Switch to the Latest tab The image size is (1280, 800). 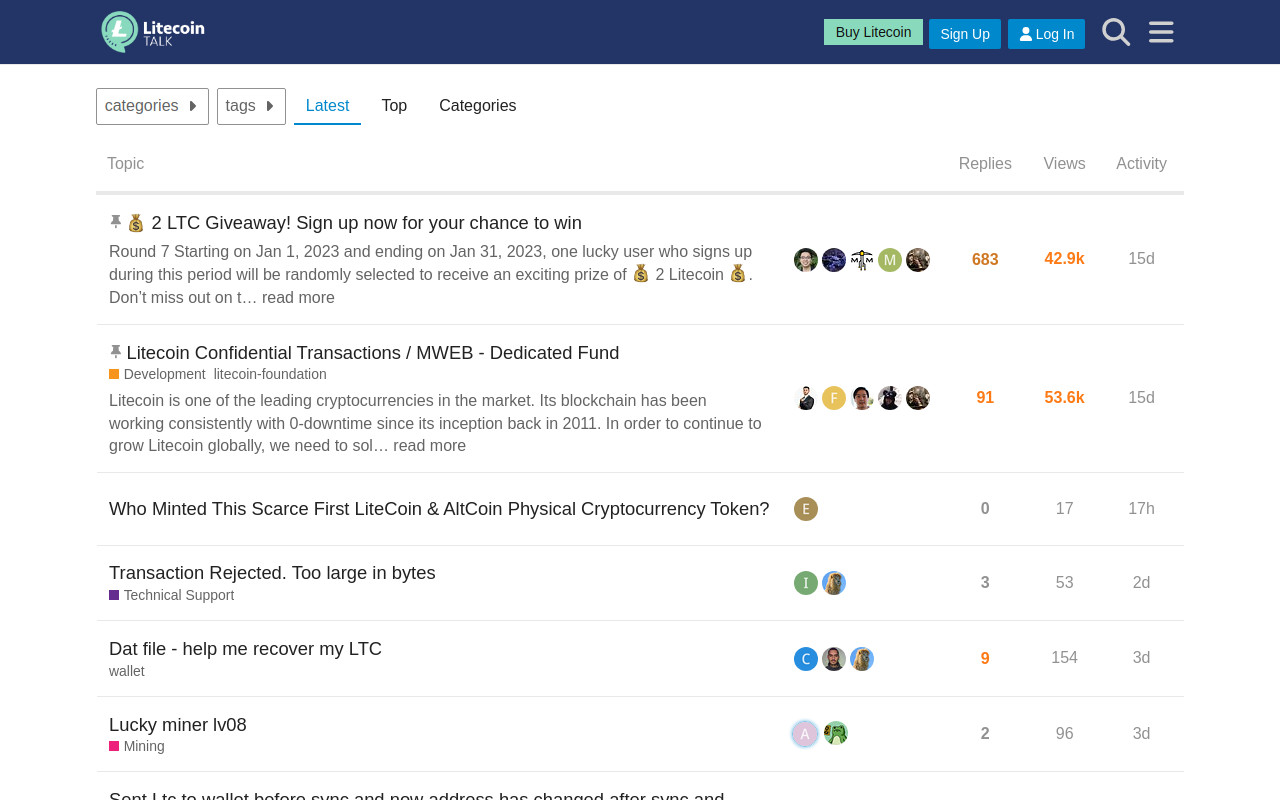pos(327,106)
